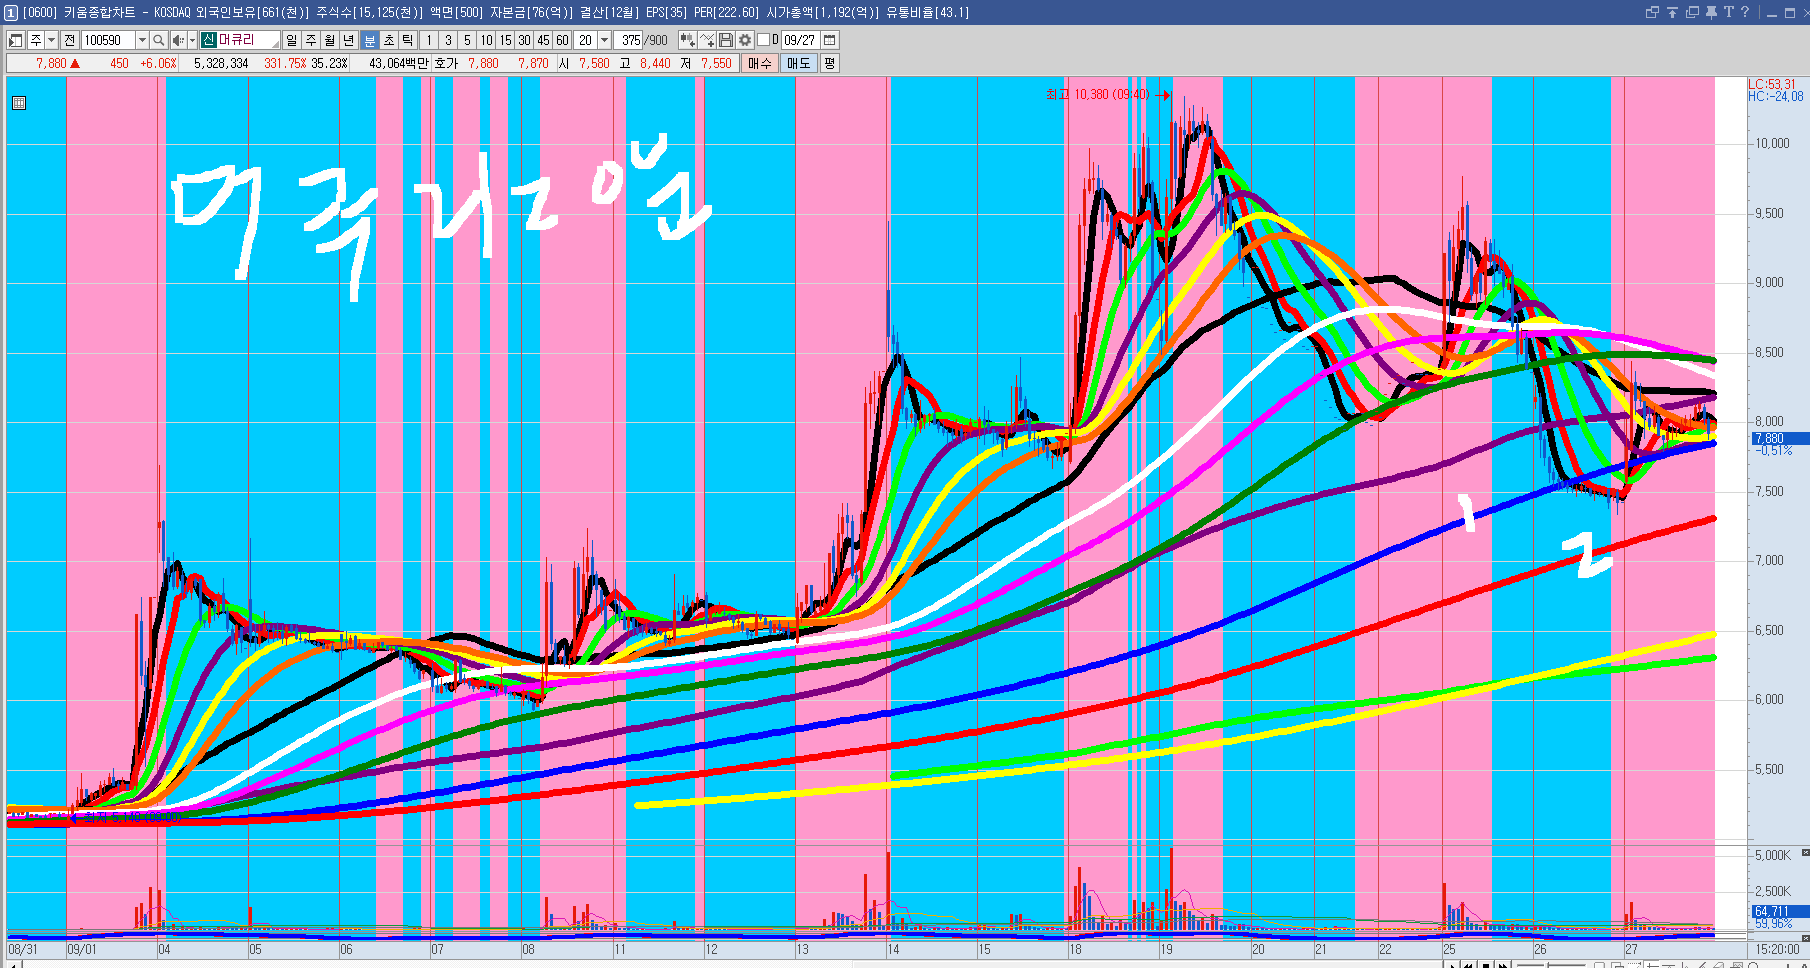Click the grid icon at chart top-left
This screenshot has height=968, width=1810.
[19, 103]
